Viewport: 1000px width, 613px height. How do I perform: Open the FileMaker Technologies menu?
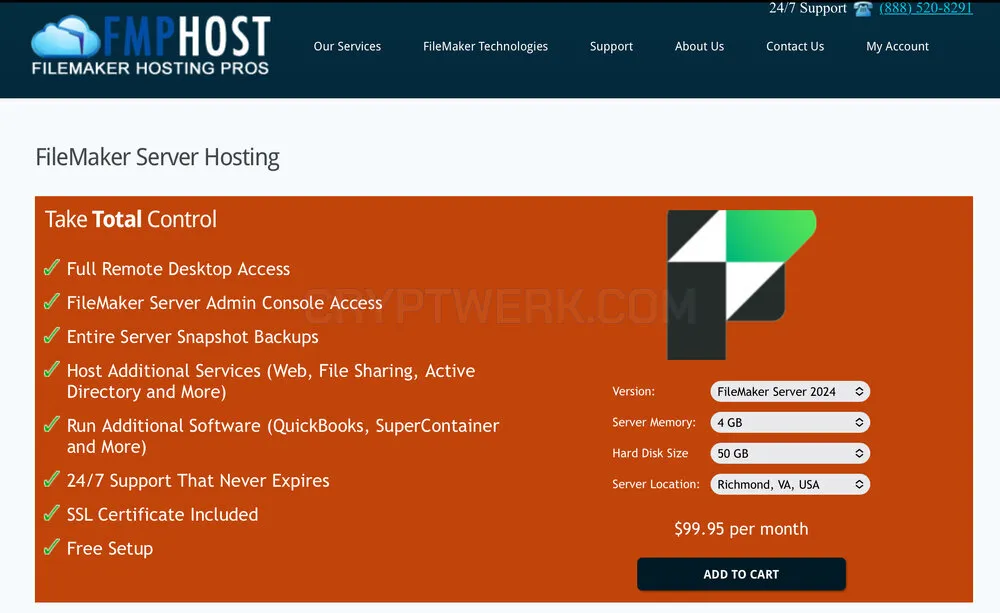485,46
